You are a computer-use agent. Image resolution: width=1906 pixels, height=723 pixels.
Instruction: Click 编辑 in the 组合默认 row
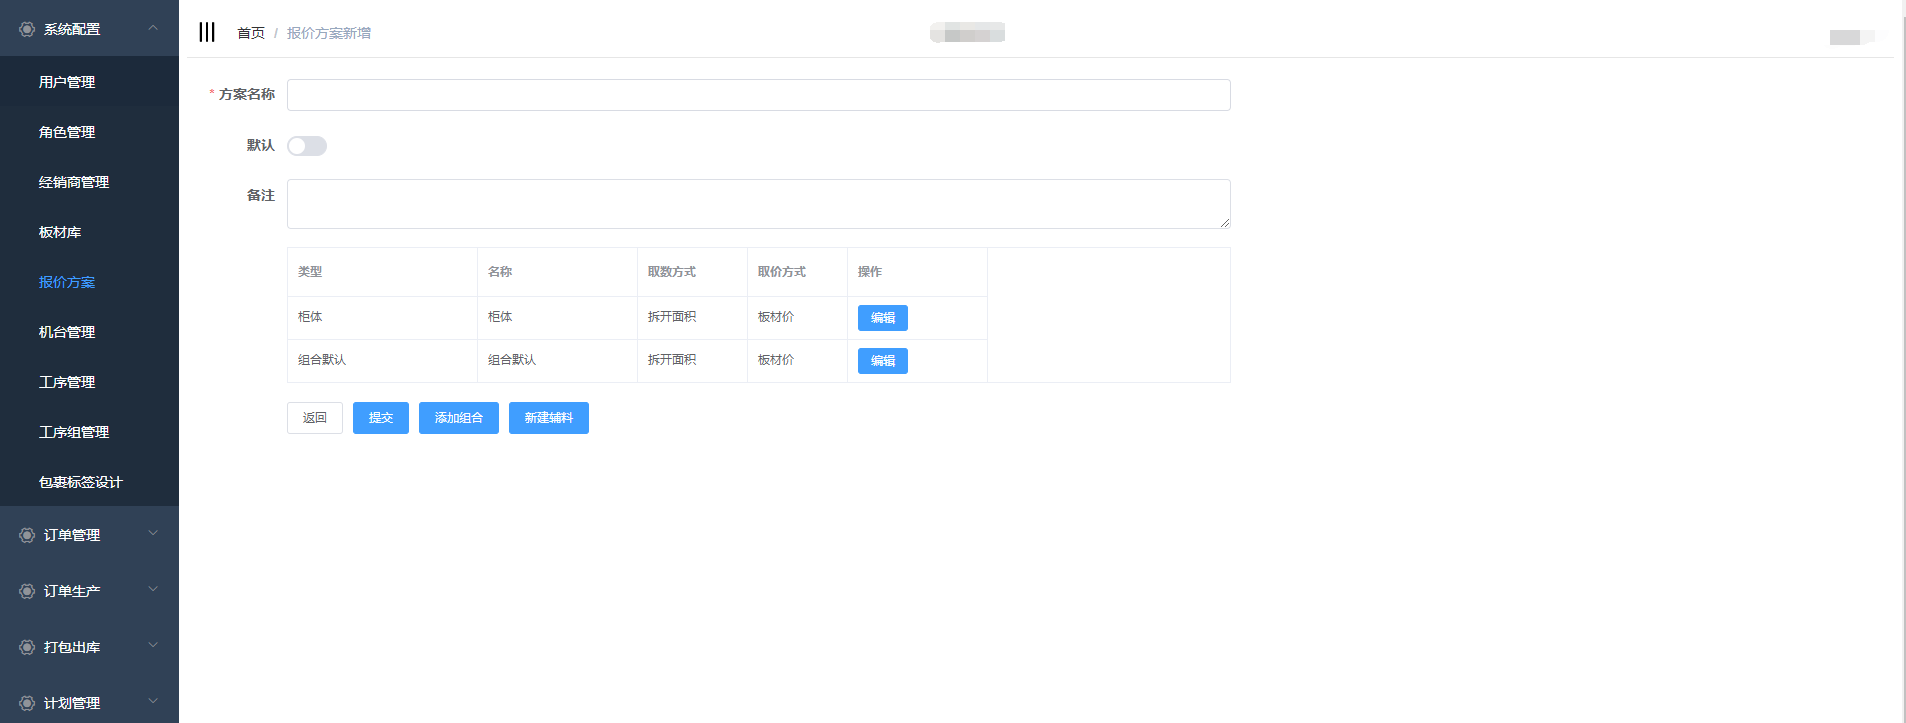pos(882,361)
